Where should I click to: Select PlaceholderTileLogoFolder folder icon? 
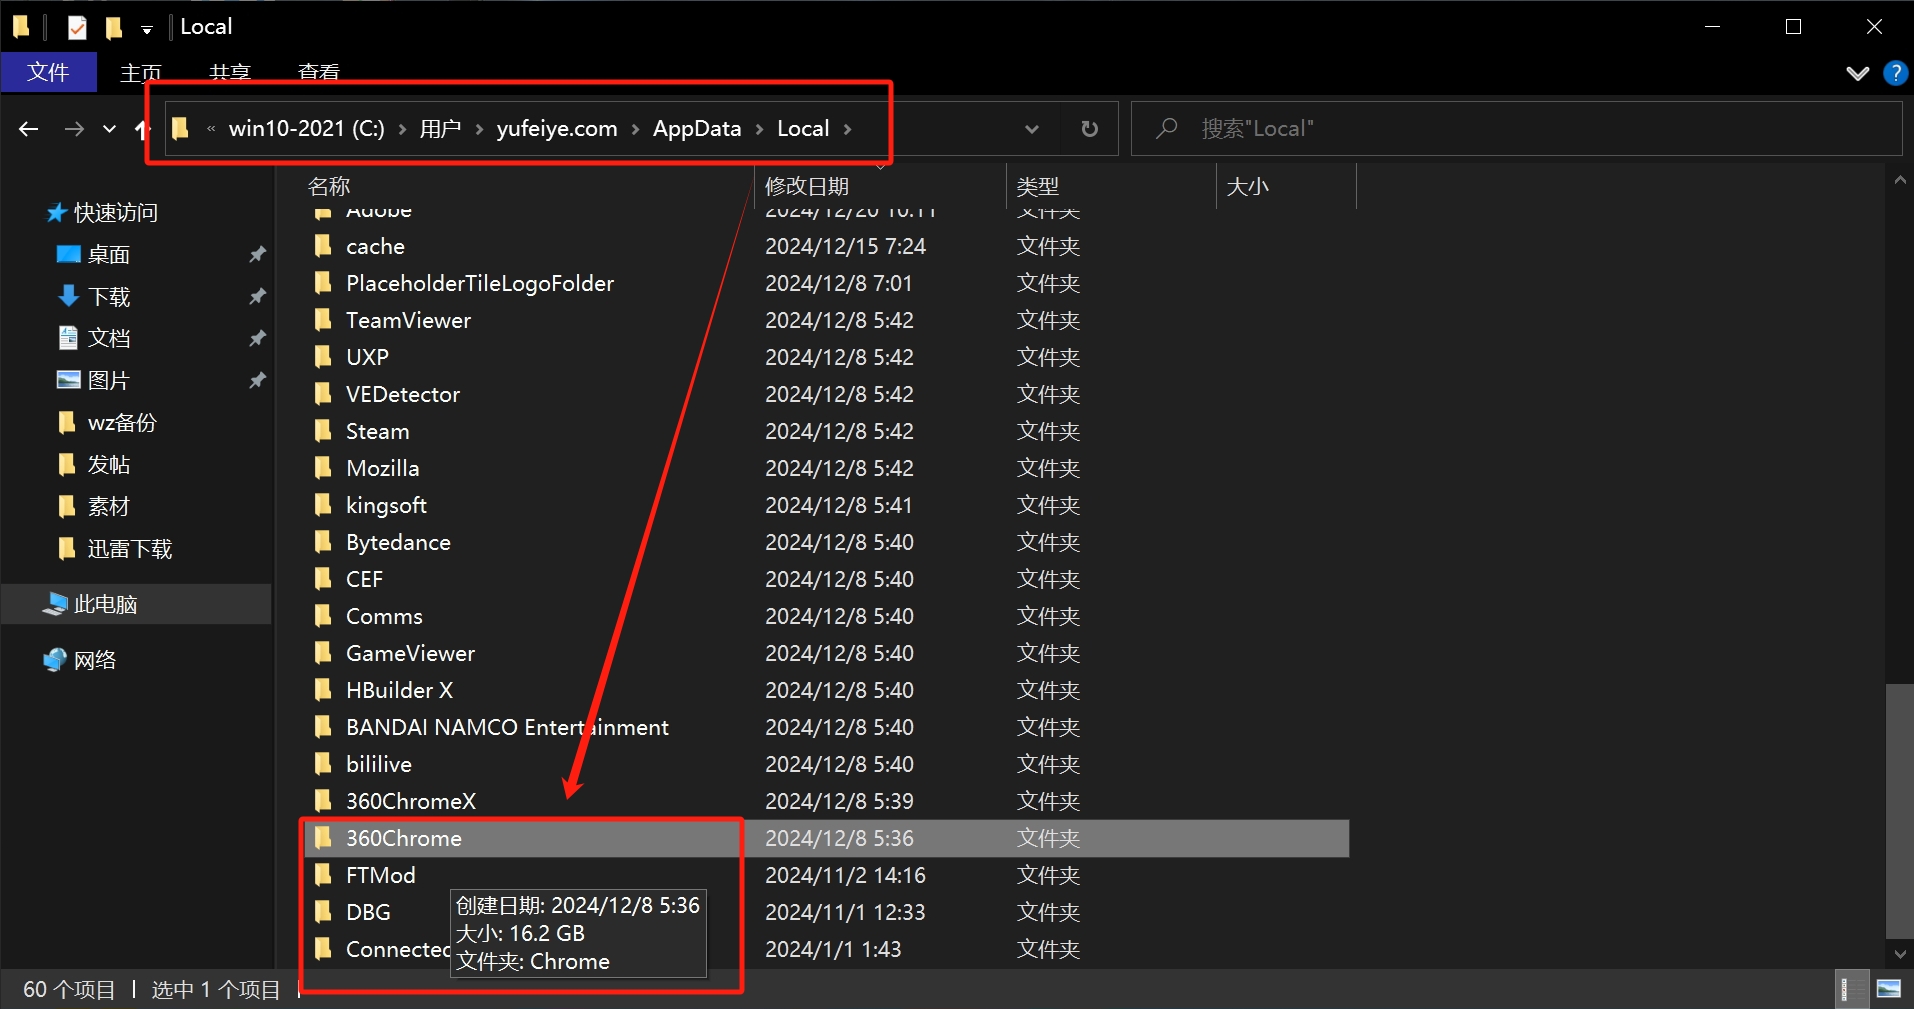click(322, 282)
